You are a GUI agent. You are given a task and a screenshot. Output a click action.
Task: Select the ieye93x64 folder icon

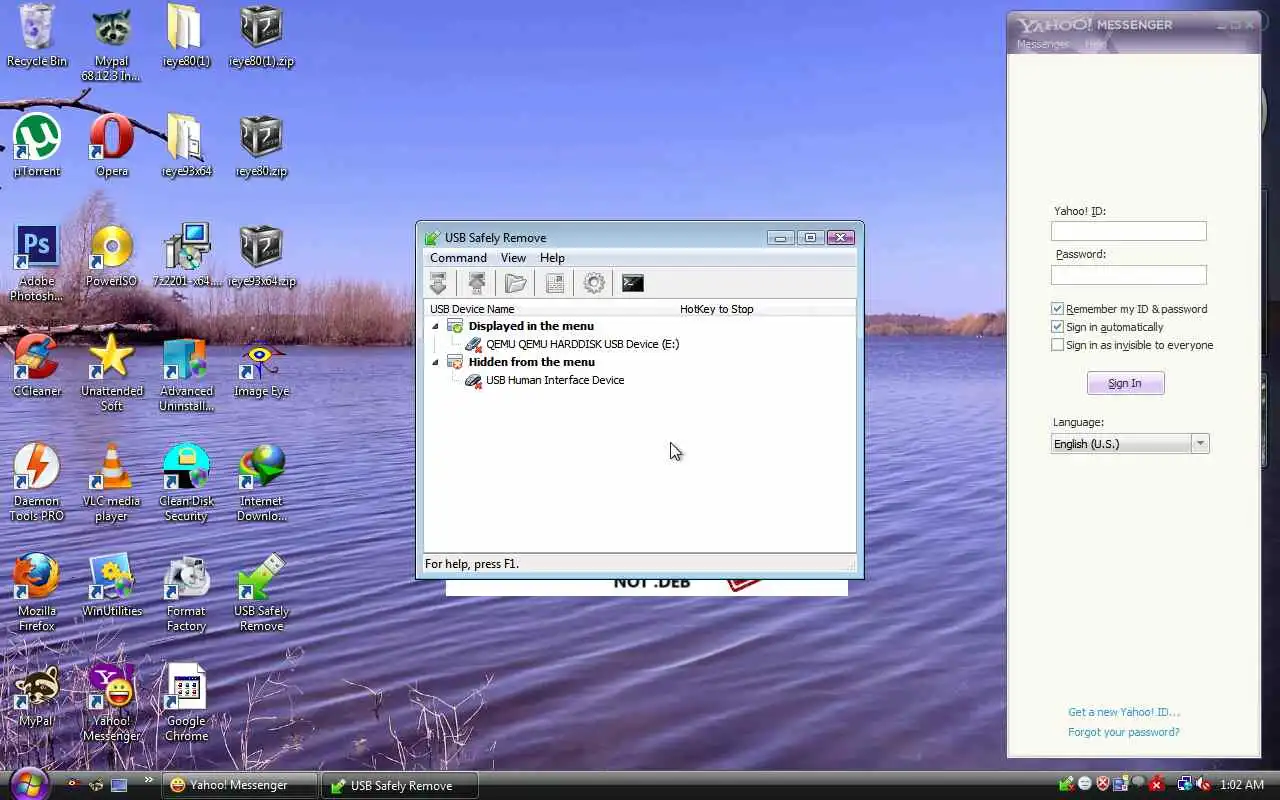coord(186,146)
